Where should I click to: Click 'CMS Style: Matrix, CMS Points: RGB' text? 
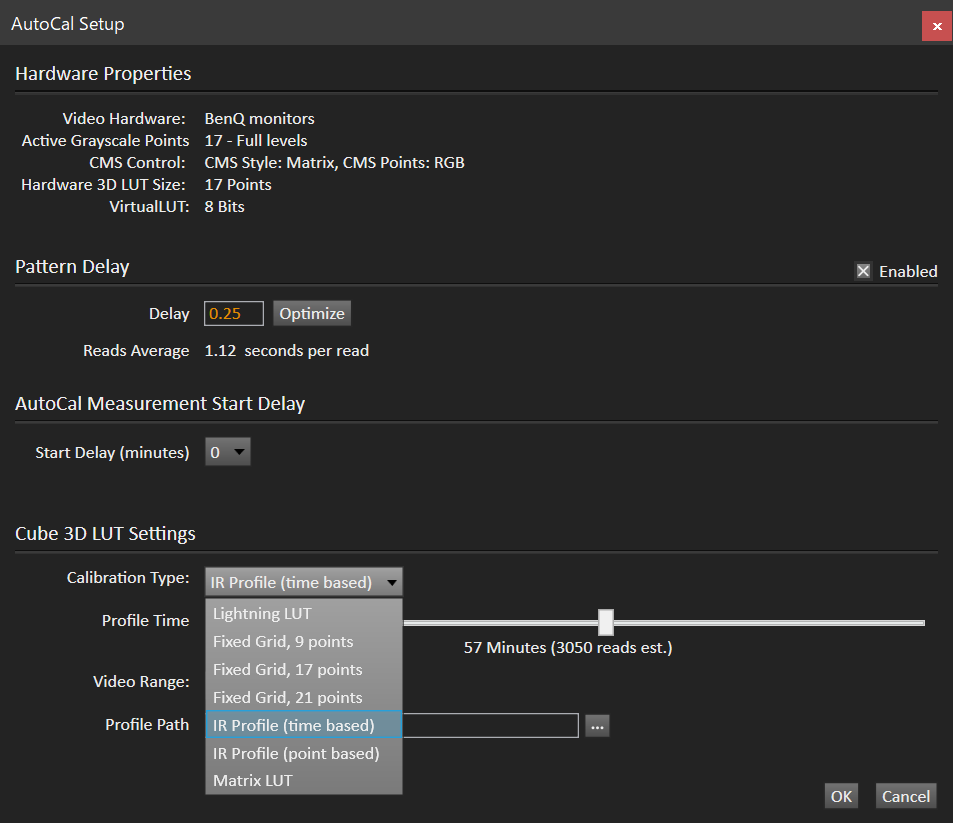click(335, 163)
